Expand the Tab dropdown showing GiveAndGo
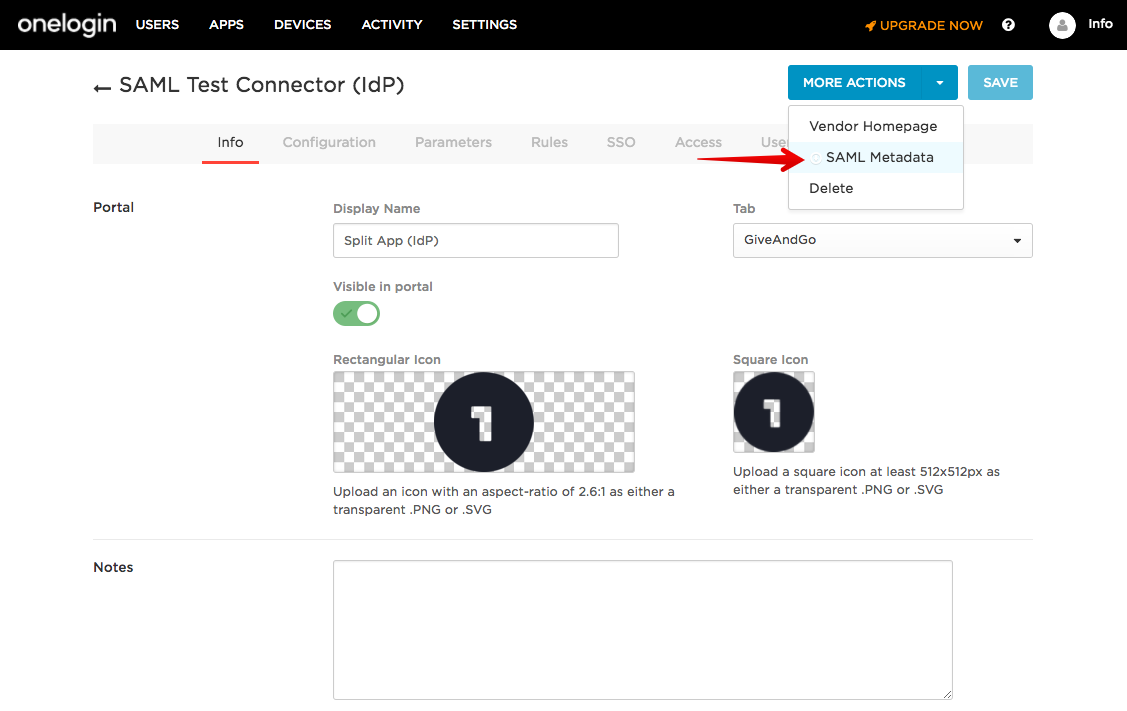This screenshot has width=1127, height=711. [x=882, y=241]
